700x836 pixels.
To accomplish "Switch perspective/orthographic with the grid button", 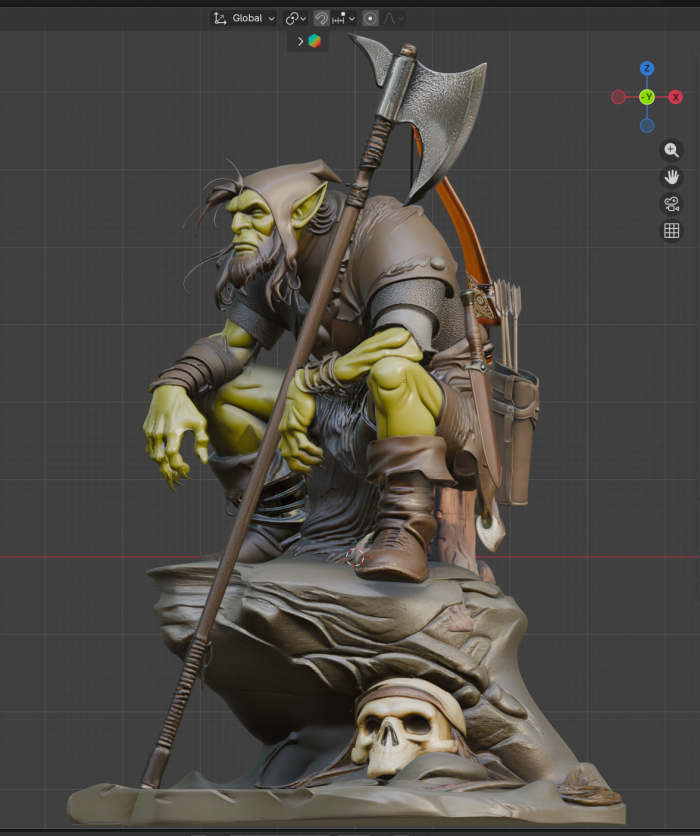I will [671, 230].
